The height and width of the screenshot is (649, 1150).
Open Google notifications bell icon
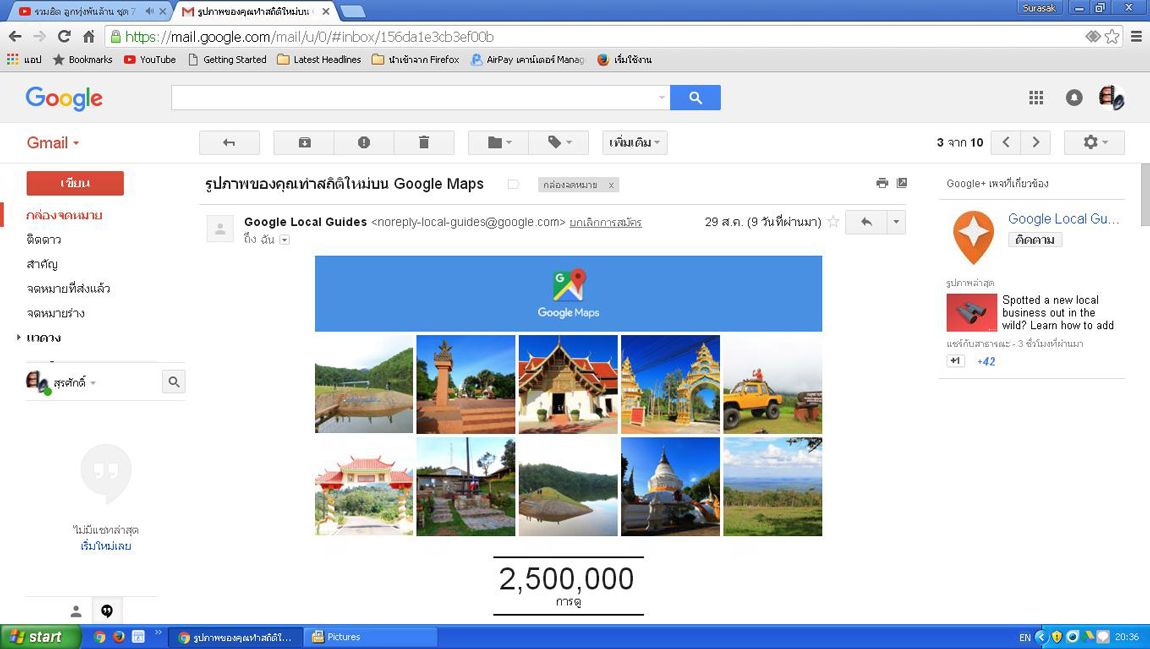tap(1074, 97)
